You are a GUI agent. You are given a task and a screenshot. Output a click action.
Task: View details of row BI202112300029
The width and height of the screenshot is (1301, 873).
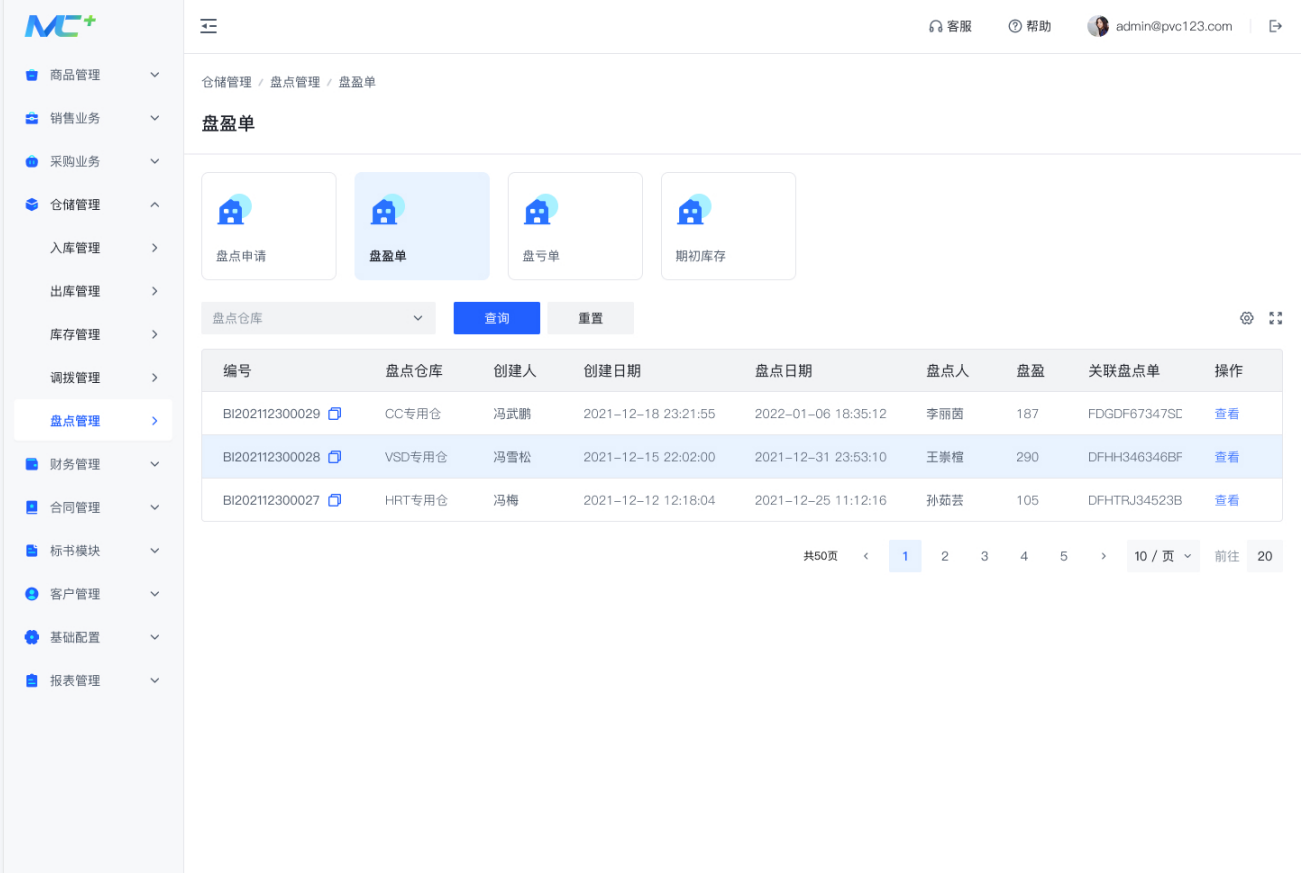(1227, 413)
